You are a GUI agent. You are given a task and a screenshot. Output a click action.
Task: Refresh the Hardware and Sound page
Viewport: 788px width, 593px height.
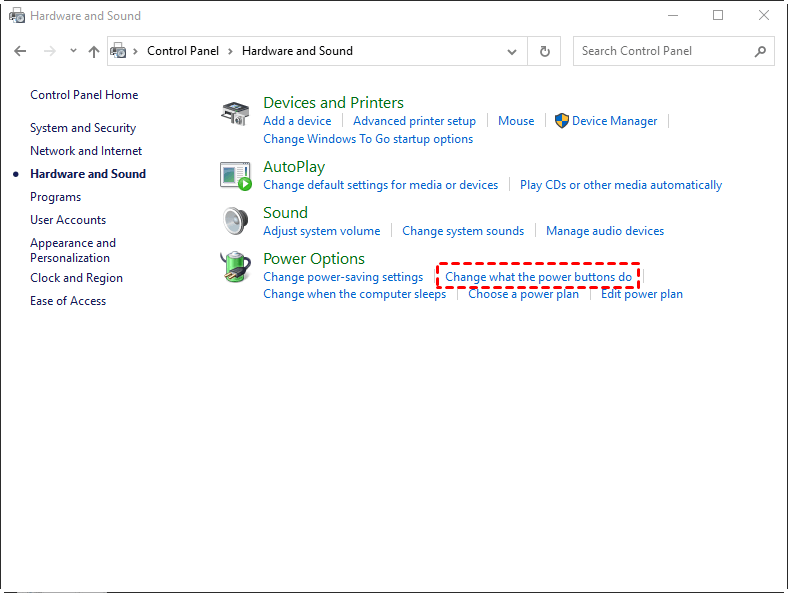(x=544, y=51)
